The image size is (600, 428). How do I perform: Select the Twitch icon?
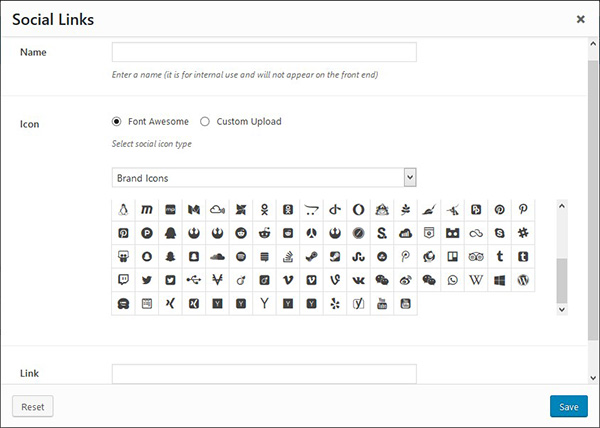pyautogui.click(x=123, y=280)
